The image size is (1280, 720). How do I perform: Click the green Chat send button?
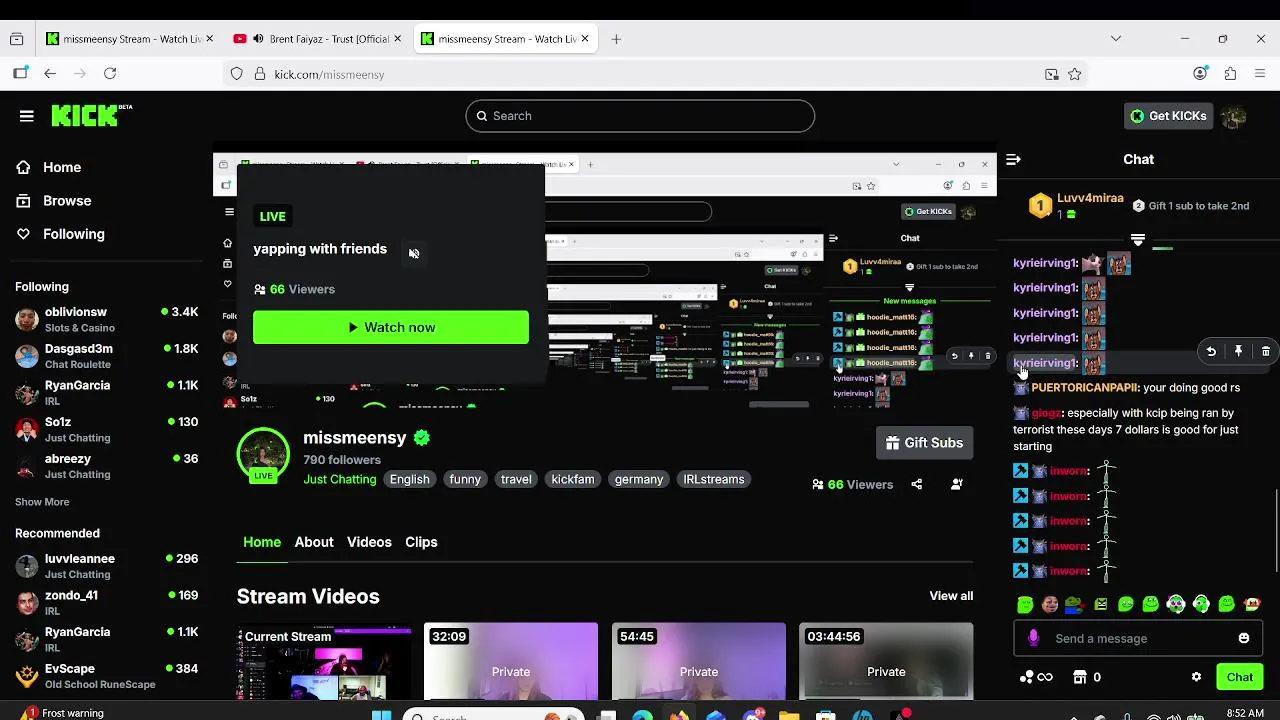pos(1240,677)
